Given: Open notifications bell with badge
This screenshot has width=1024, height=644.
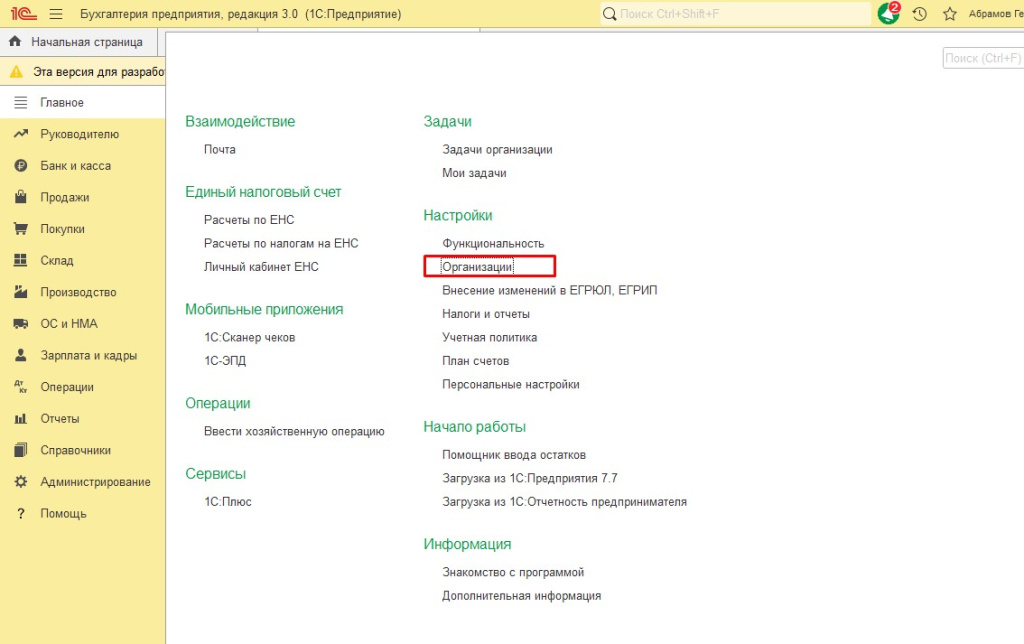Looking at the screenshot, I should (x=888, y=13).
